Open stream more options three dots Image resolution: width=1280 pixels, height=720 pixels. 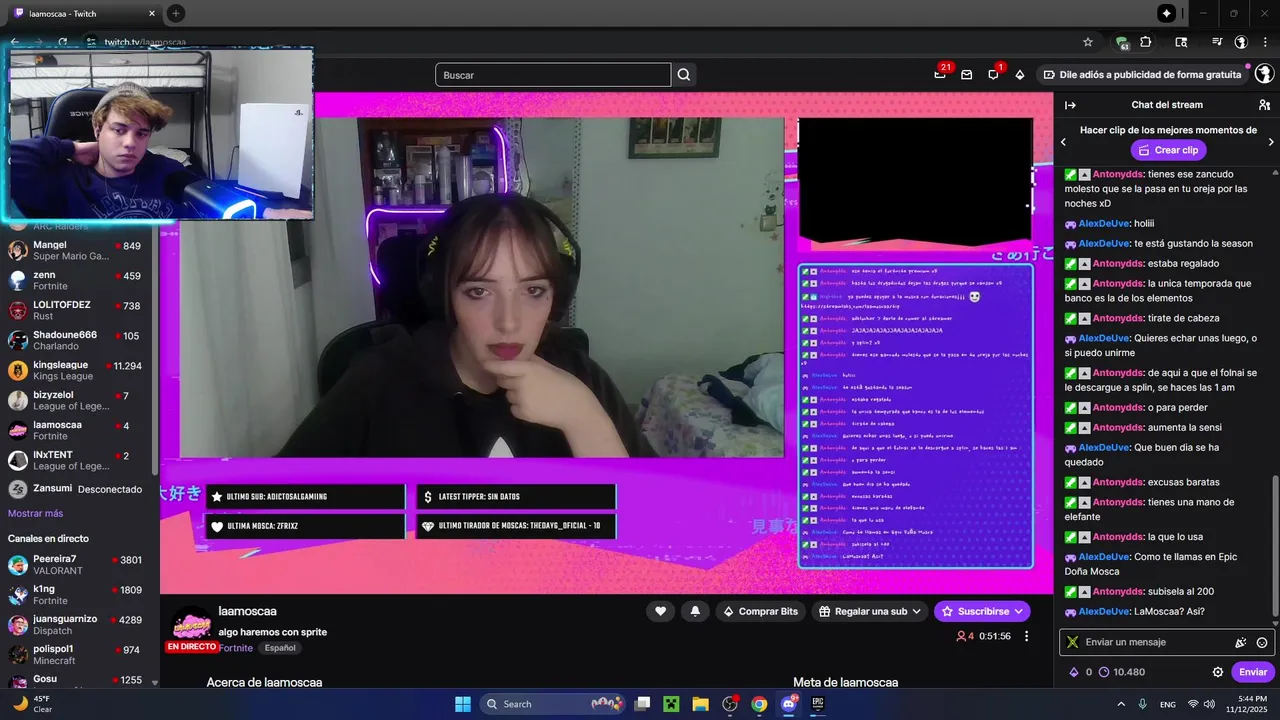tap(1026, 636)
